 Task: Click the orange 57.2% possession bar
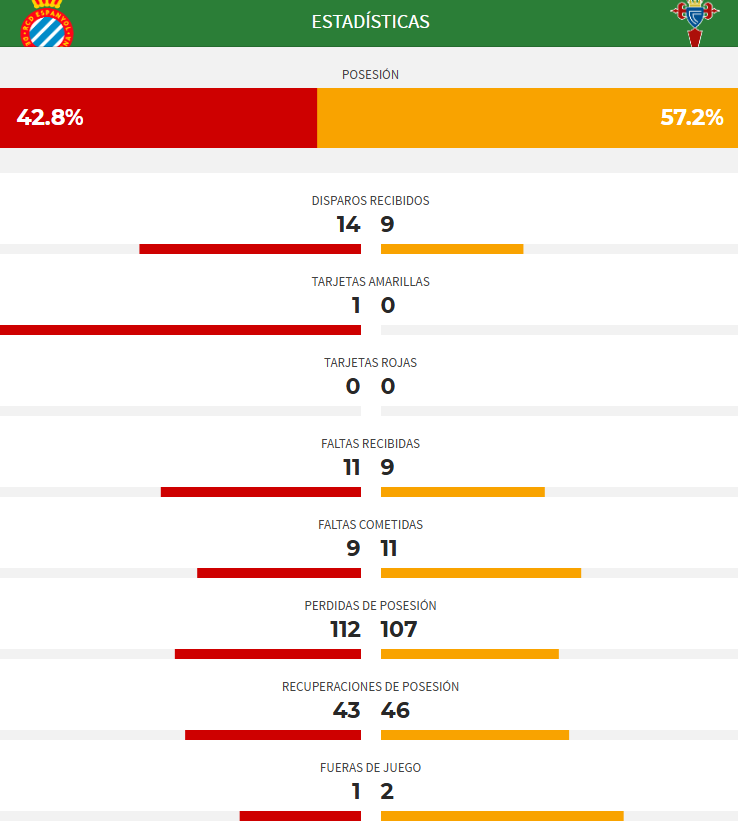[x=527, y=118]
